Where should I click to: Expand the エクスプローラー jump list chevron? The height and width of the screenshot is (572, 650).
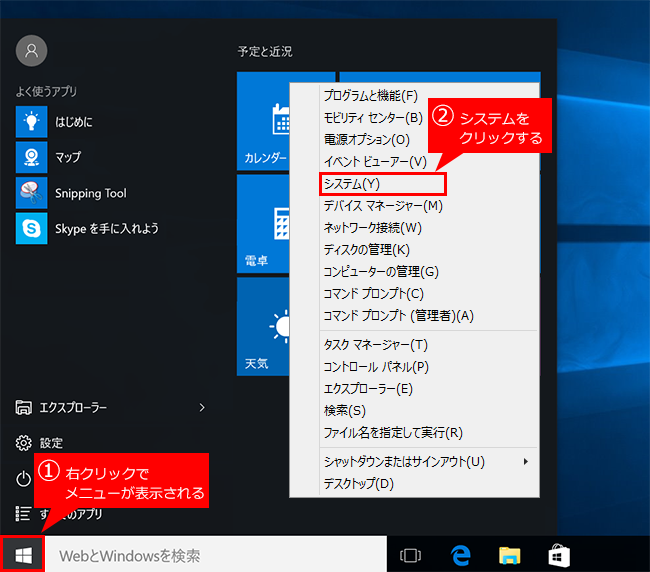pos(202,407)
